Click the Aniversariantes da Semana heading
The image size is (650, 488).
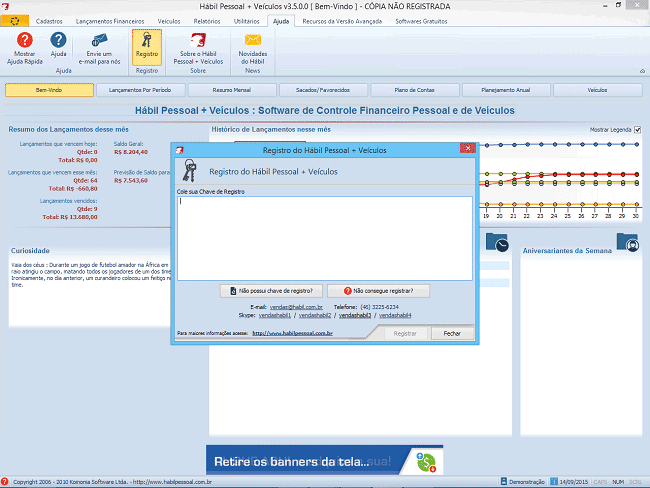(567, 251)
